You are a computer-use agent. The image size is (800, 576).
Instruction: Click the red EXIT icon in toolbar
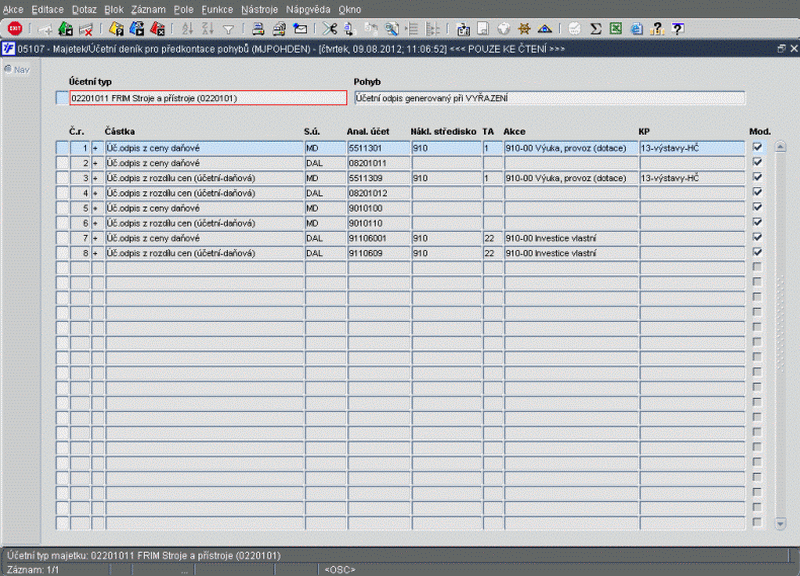[15, 29]
